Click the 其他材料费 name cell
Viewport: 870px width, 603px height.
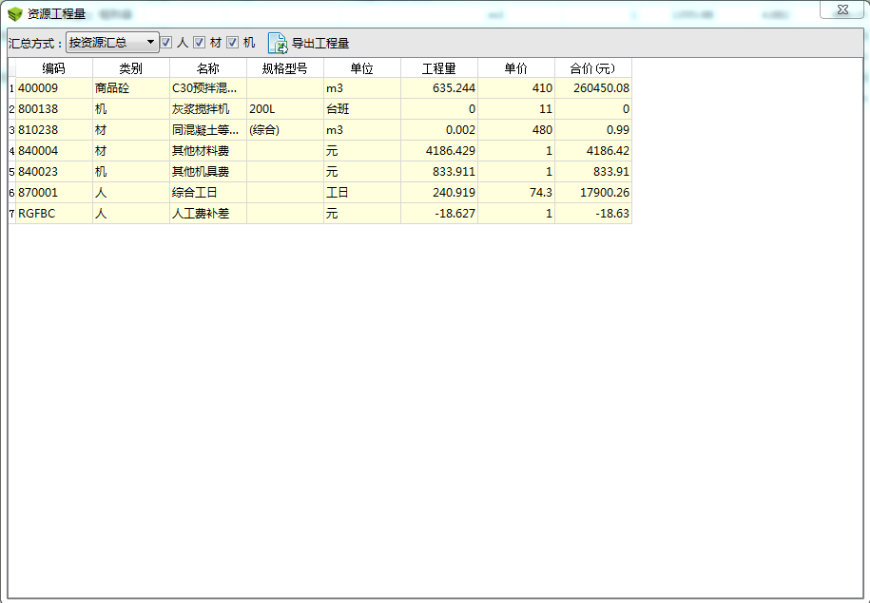point(208,151)
